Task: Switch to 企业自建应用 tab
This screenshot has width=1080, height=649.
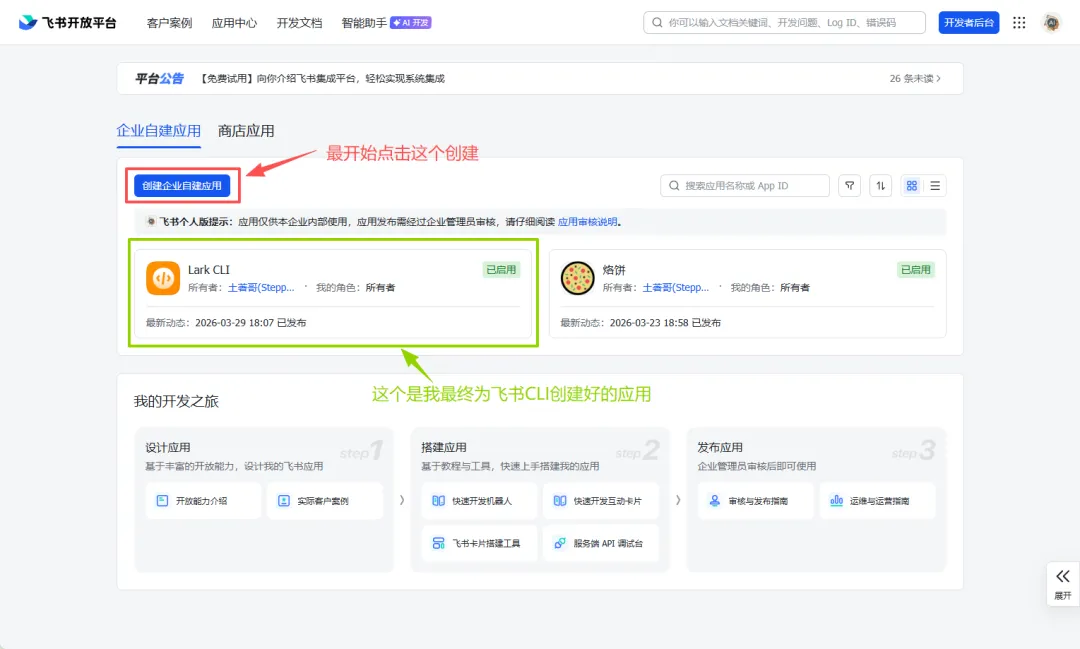Action: click(158, 131)
